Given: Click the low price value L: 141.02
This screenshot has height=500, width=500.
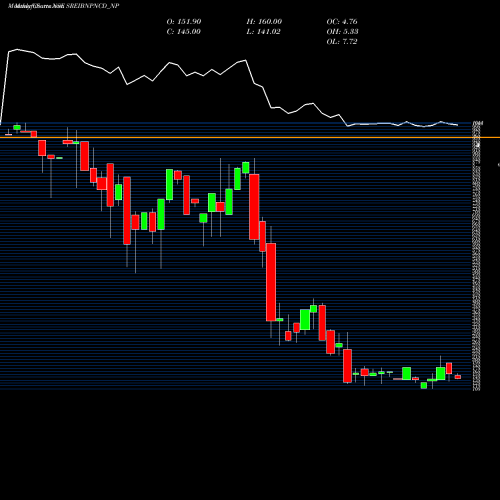Looking at the screenshot, I should pos(263,32).
